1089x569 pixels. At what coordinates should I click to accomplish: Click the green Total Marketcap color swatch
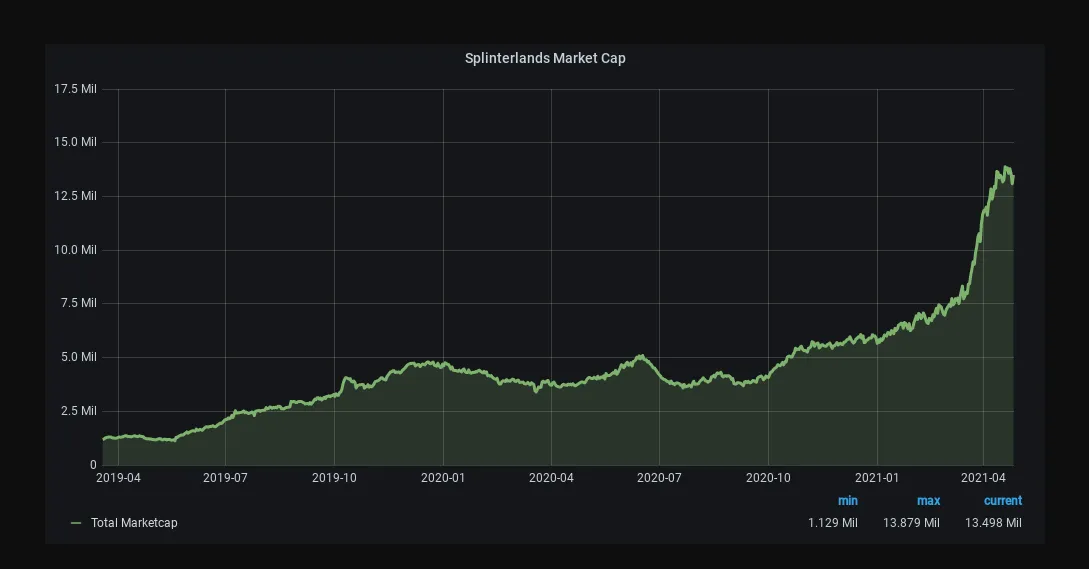tap(76, 523)
